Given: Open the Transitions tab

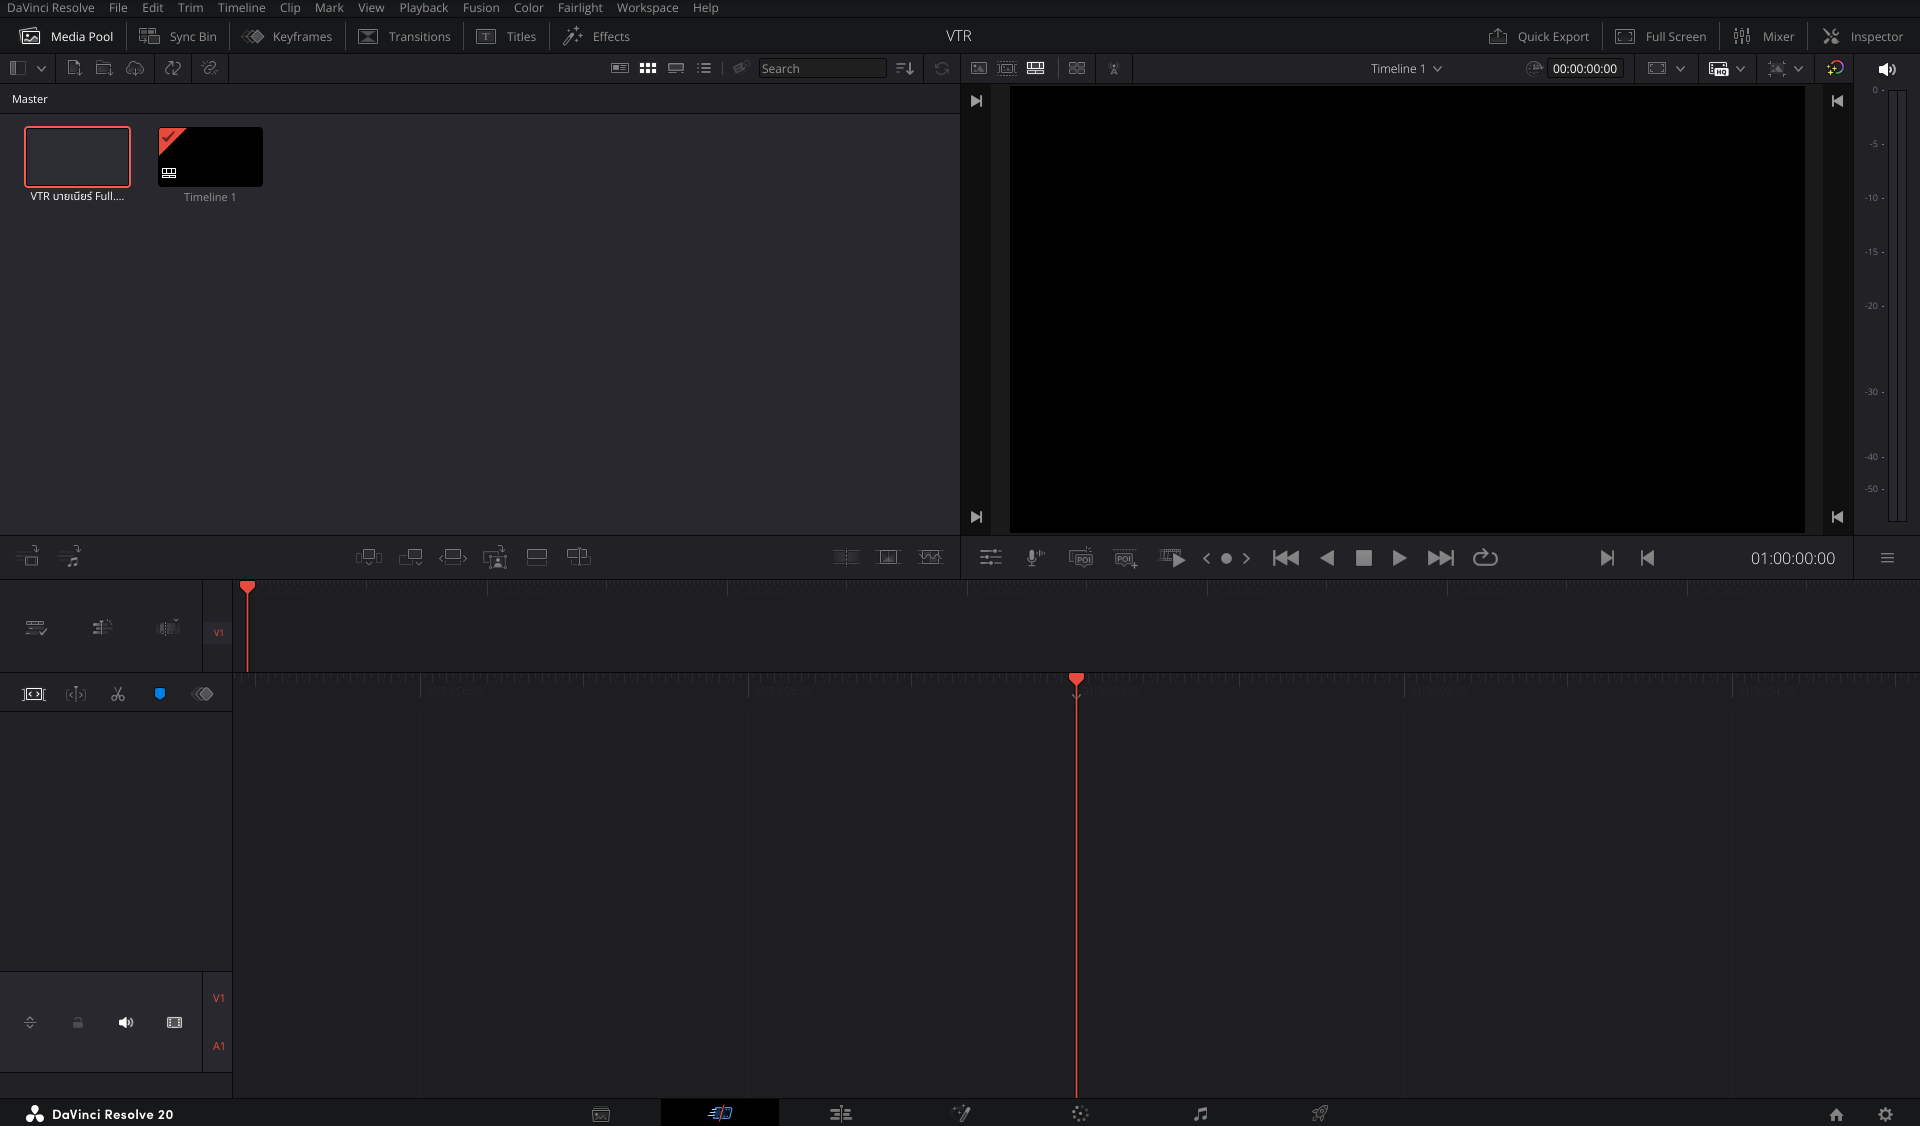Looking at the screenshot, I should point(405,36).
